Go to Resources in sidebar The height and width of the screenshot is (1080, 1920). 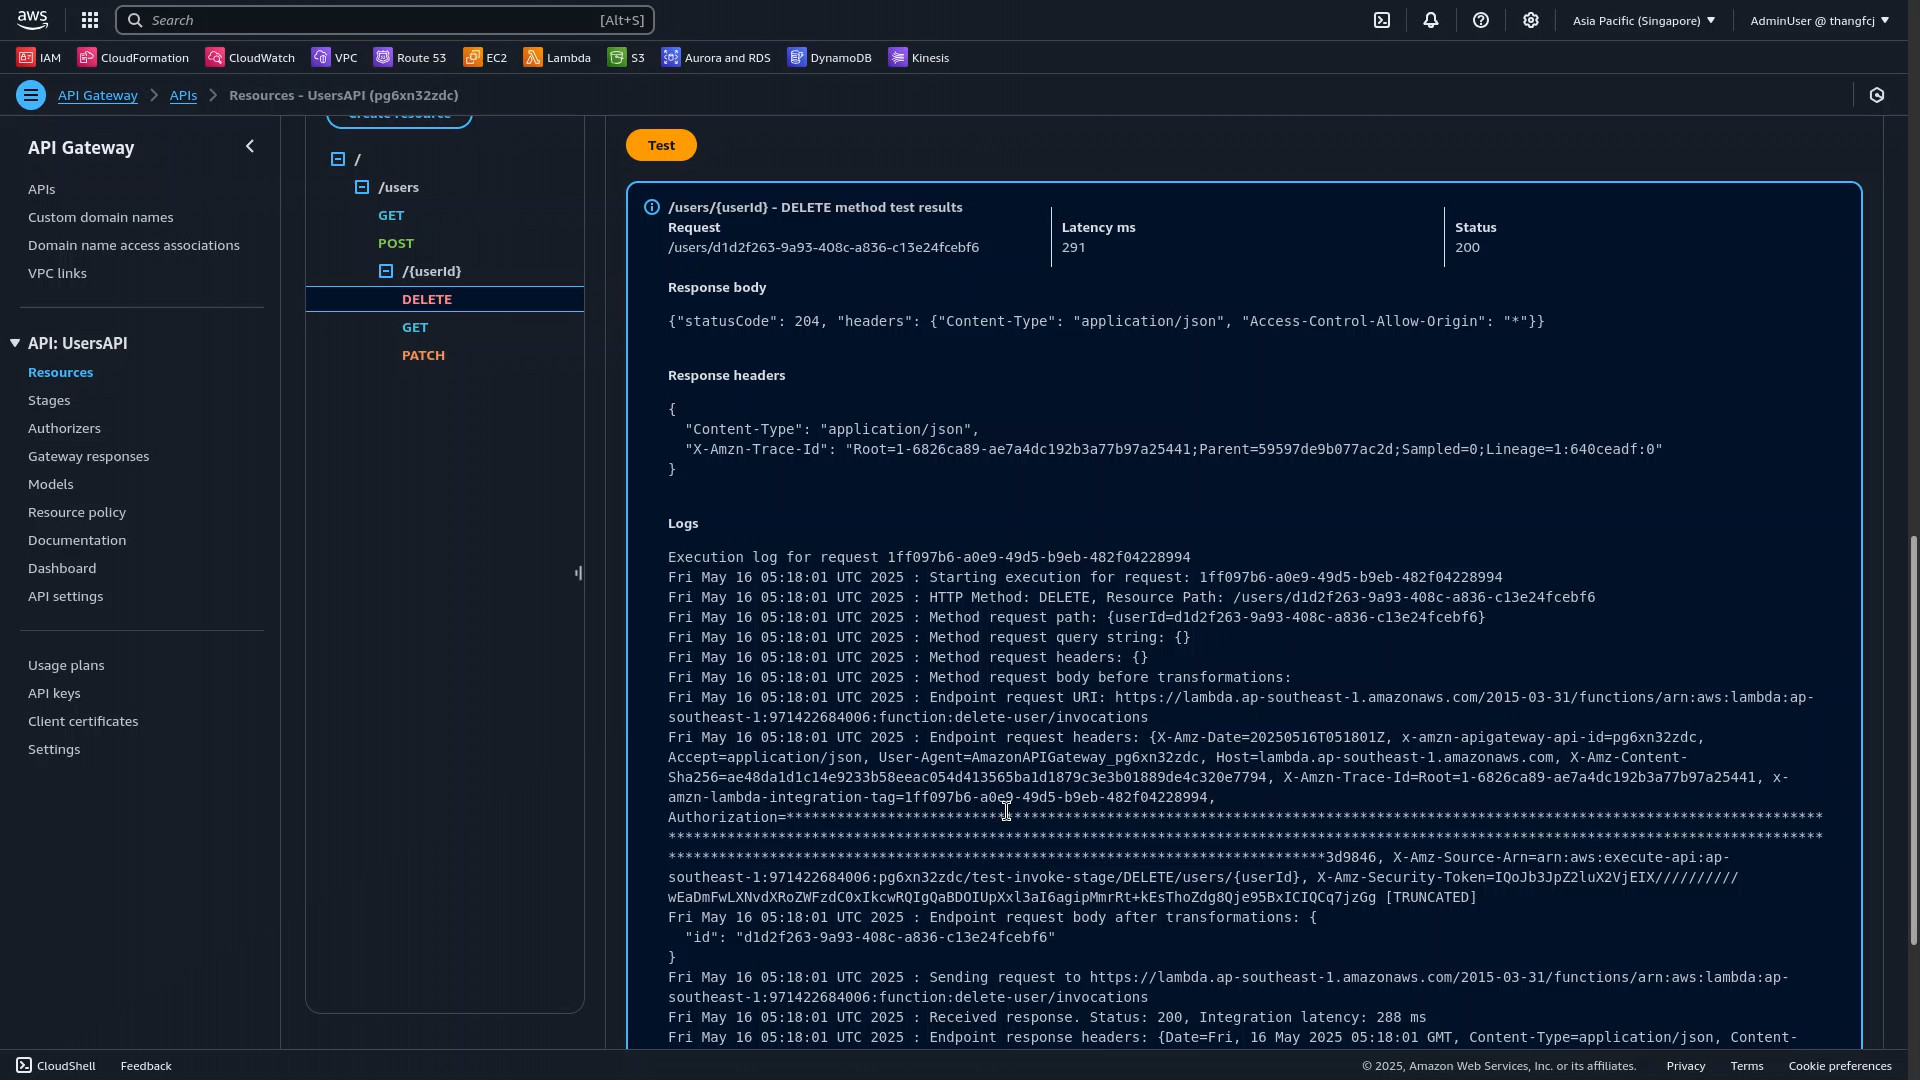point(61,372)
